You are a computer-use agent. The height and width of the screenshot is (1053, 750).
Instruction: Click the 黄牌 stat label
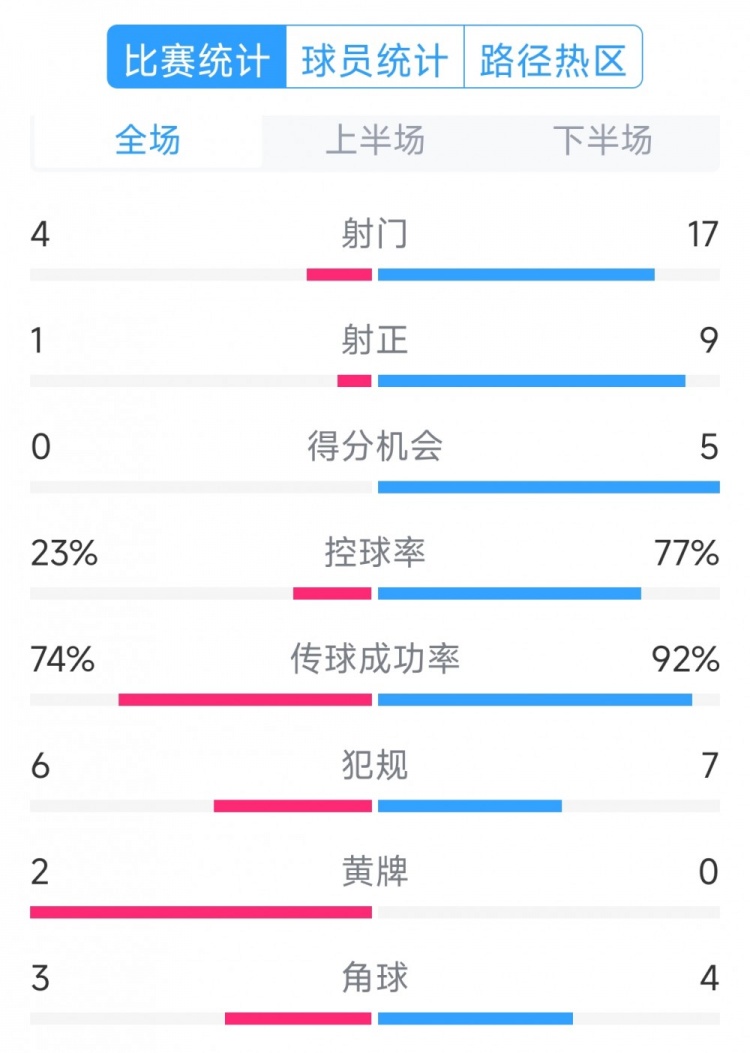[x=375, y=871]
